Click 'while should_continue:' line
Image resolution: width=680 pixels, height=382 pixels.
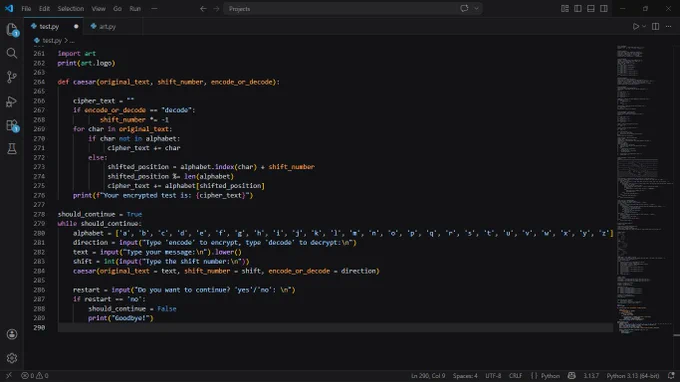coord(99,224)
